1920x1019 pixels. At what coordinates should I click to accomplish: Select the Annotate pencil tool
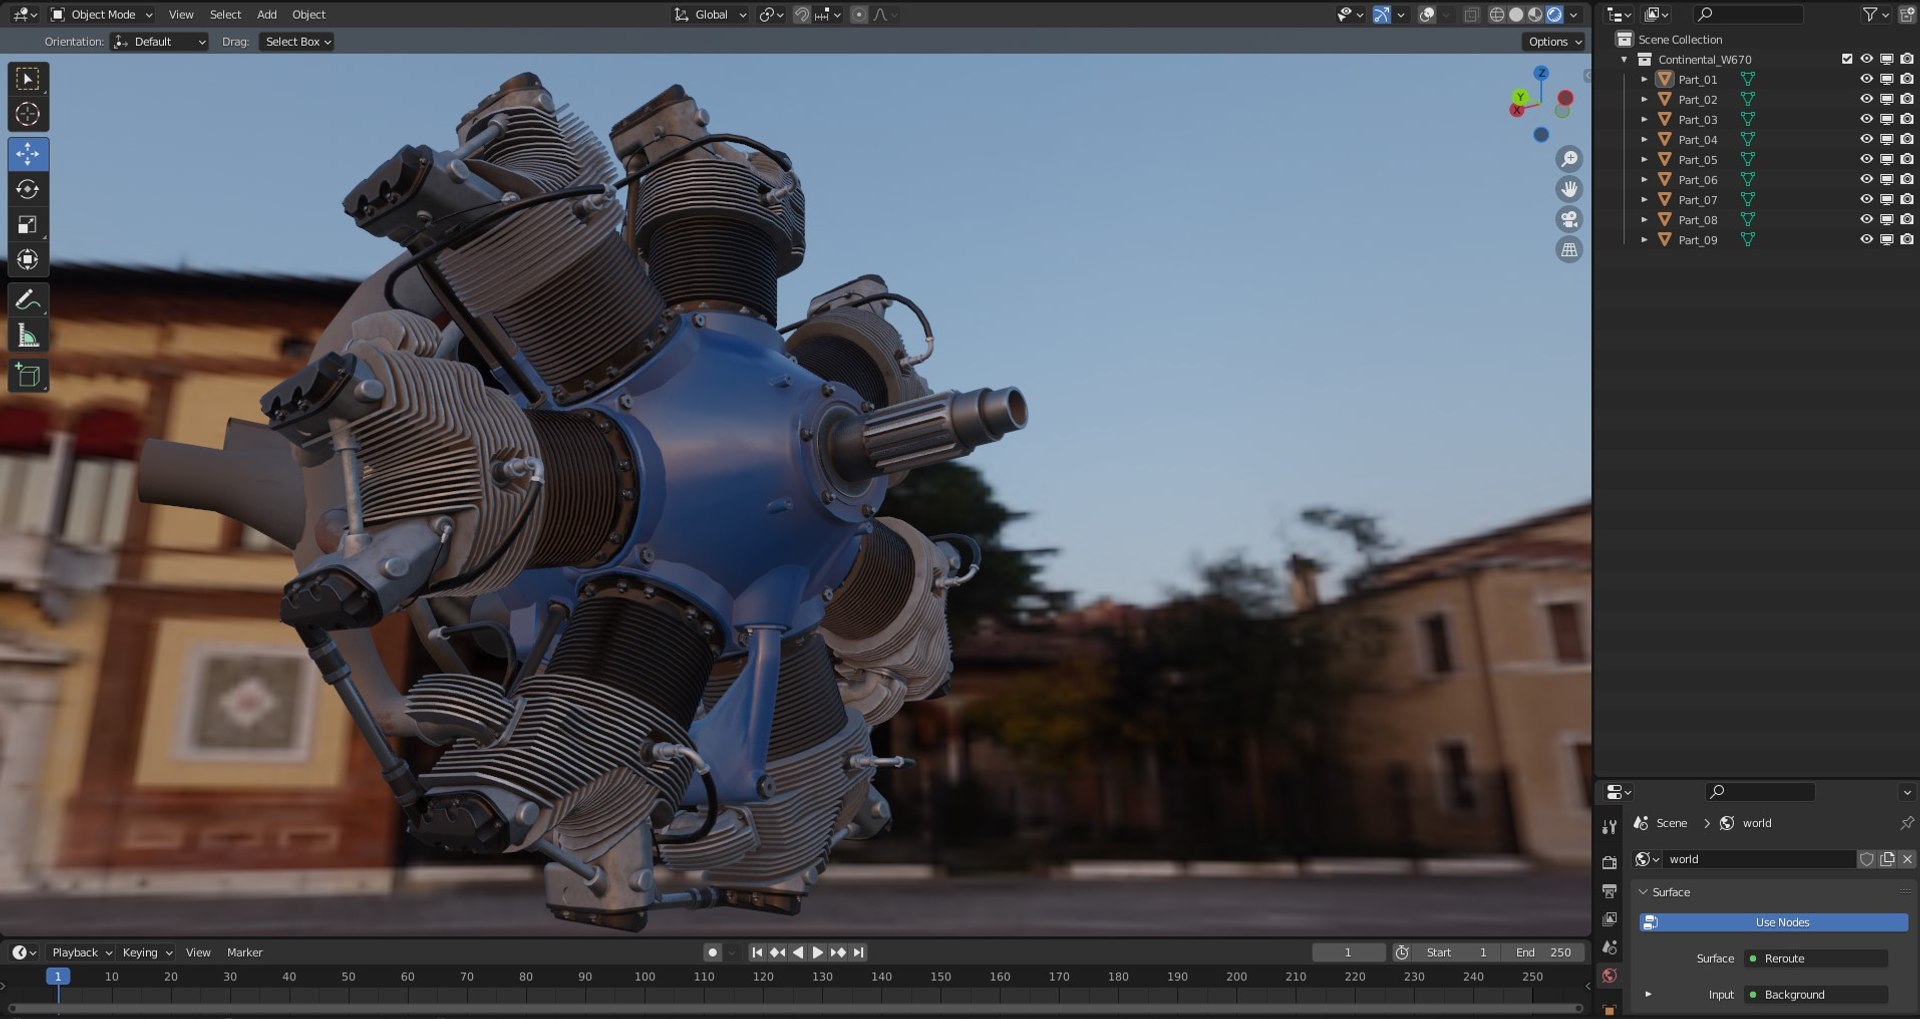(x=28, y=300)
